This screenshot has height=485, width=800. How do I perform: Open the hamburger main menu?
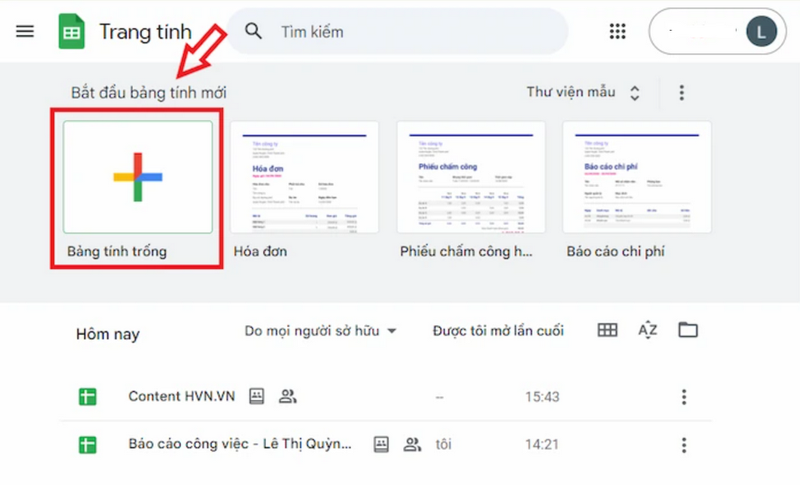pyautogui.click(x=25, y=32)
